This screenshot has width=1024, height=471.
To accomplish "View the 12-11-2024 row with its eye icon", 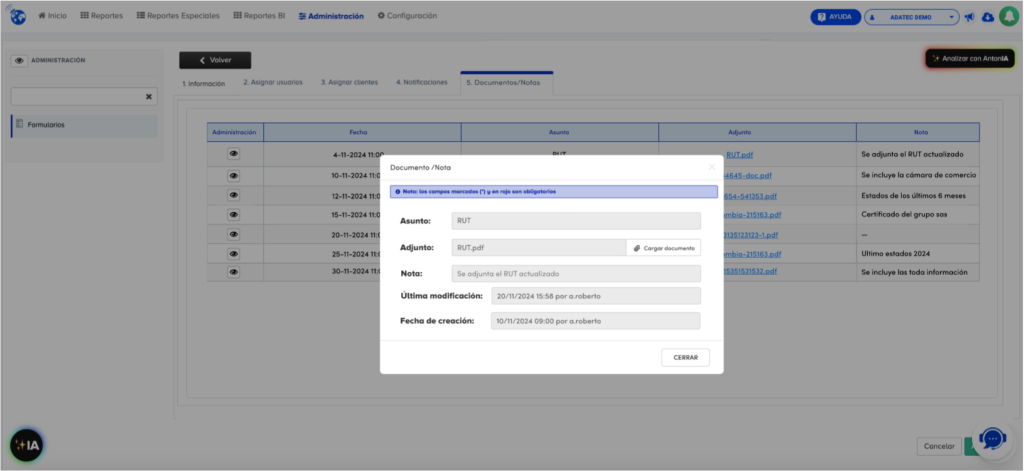I will [234, 195].
